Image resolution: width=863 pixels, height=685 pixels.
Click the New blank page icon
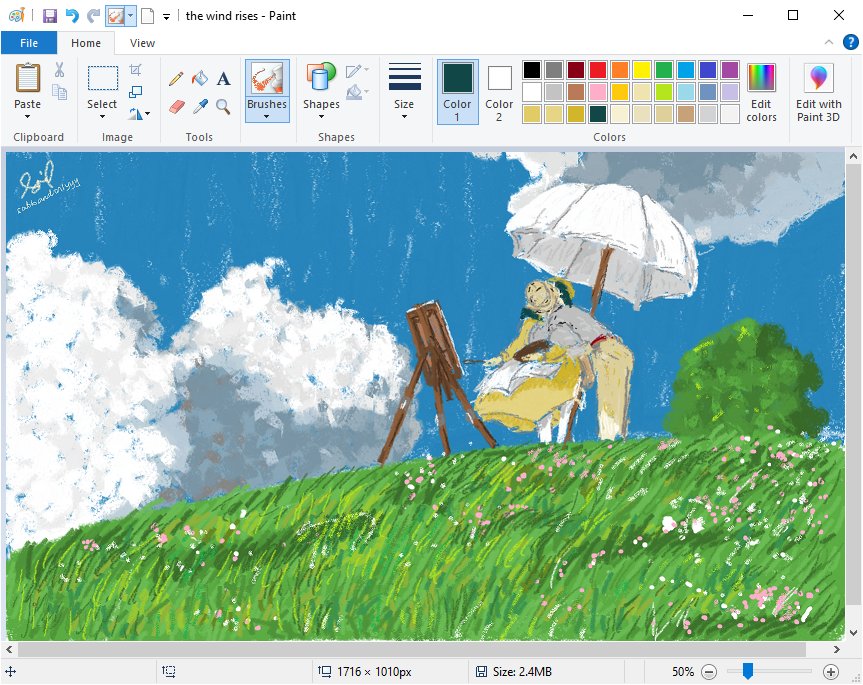148,15
